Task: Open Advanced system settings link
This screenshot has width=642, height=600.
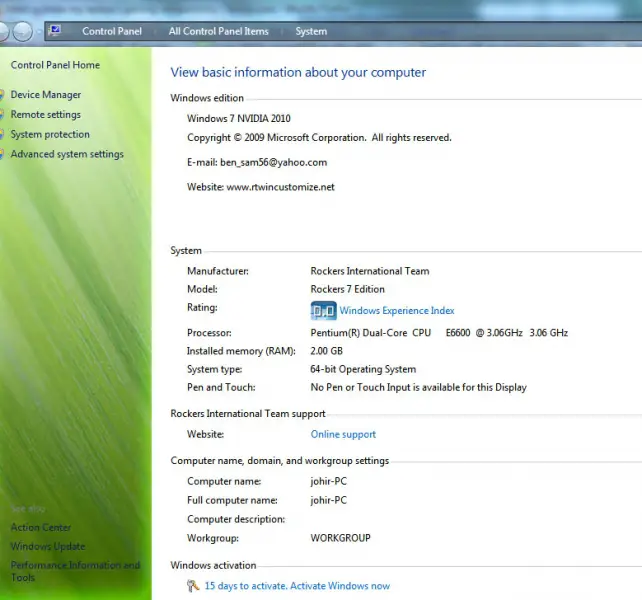Action: 67,154
